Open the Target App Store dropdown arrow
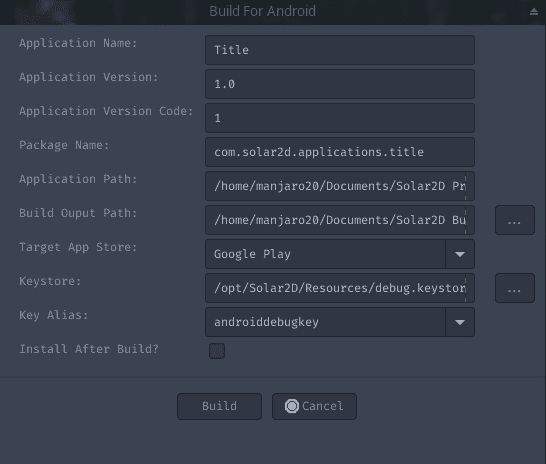The width and height of the screenshot is (546, 464). point(460,254)
